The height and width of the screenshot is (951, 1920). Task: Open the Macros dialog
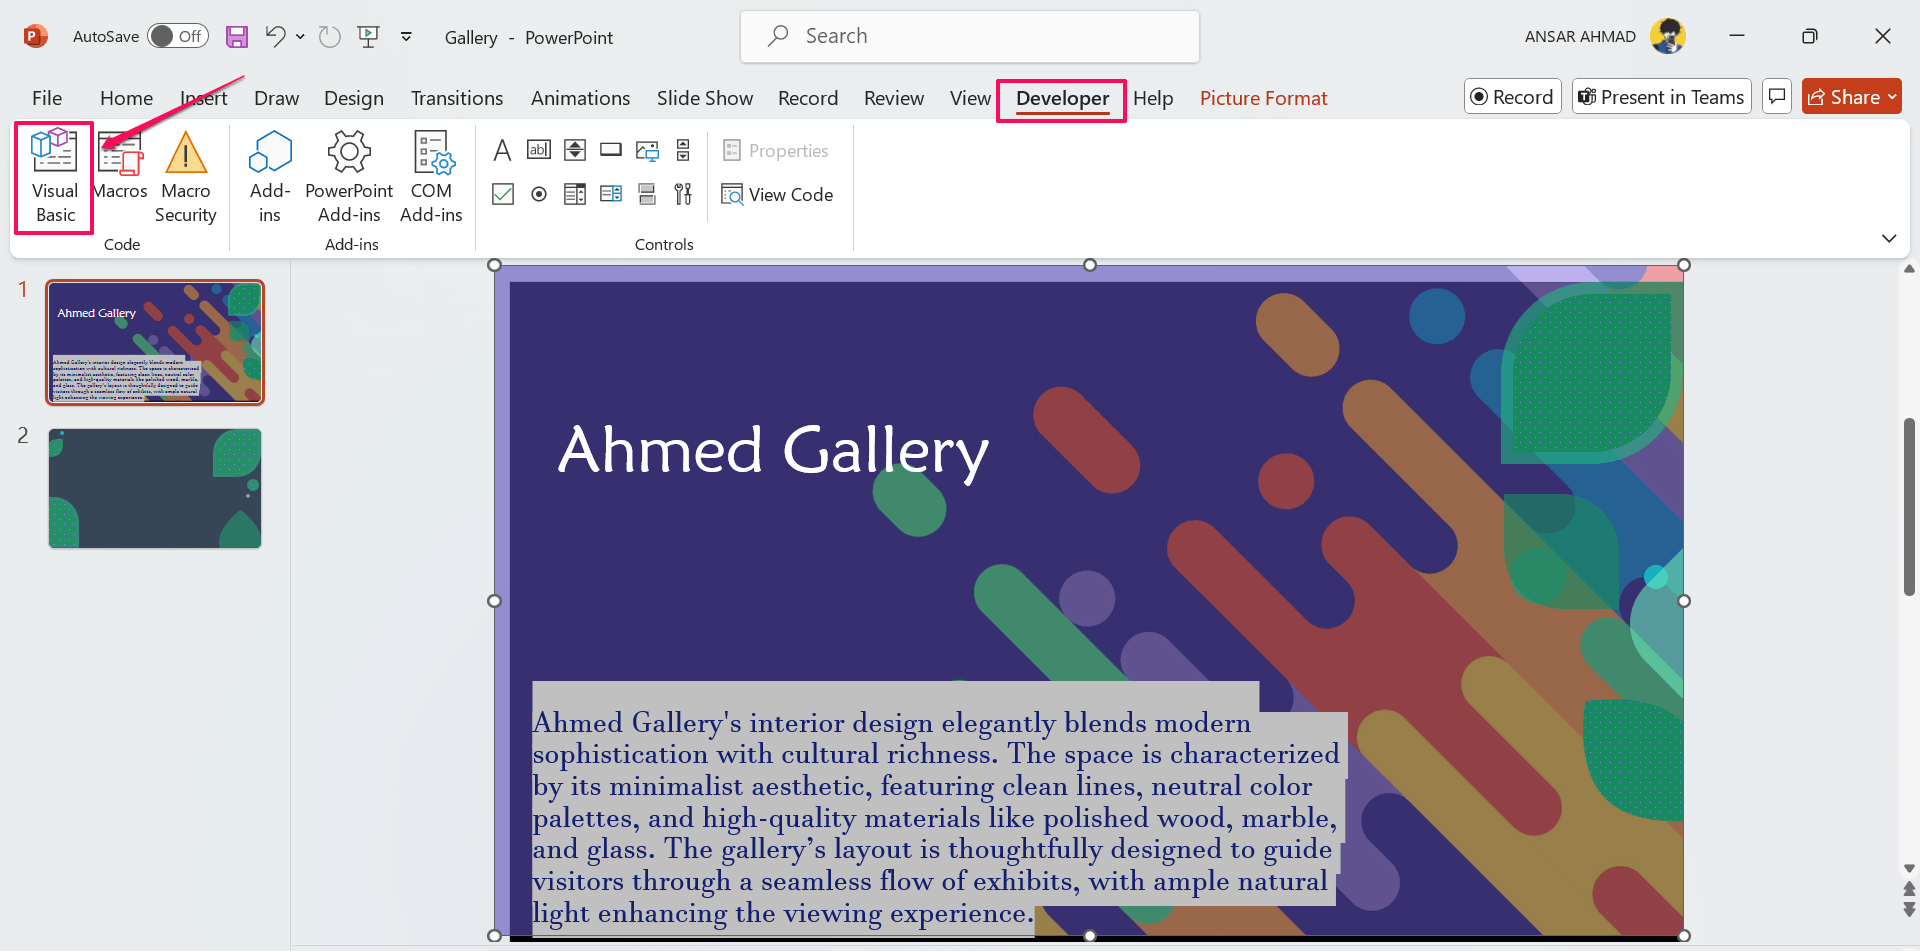[120, 167]
